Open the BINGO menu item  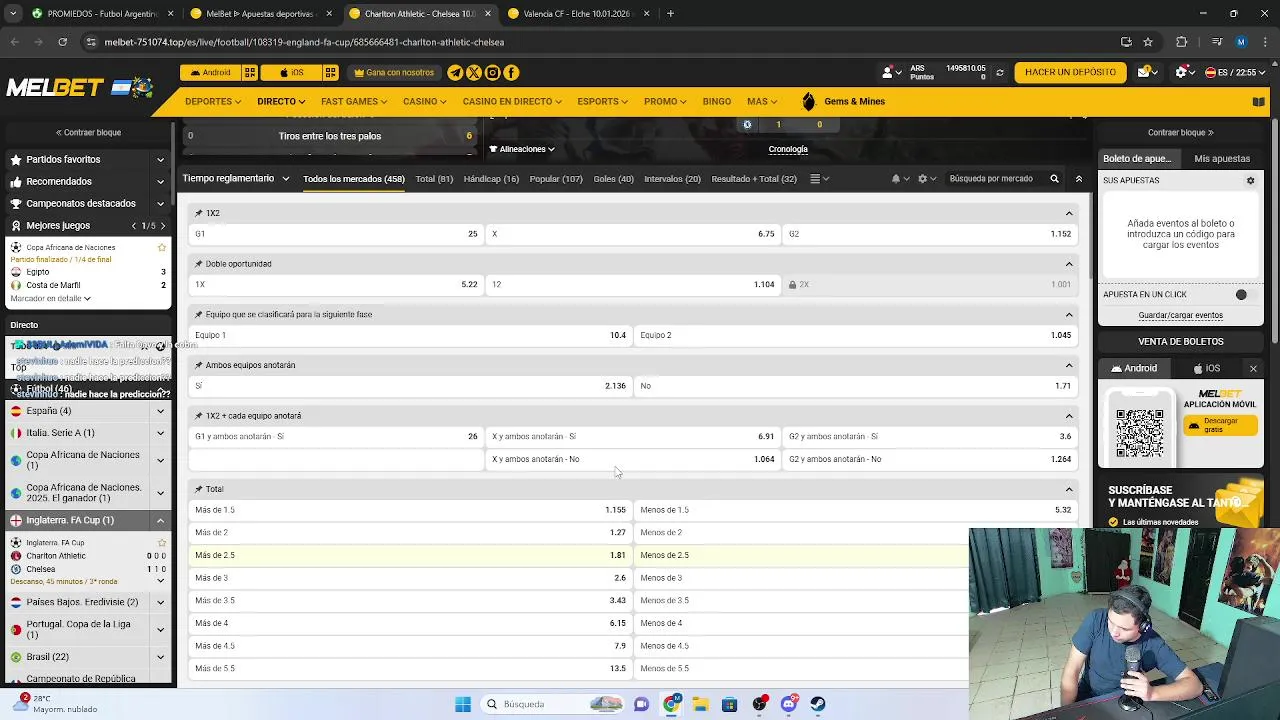pos(717,101)
